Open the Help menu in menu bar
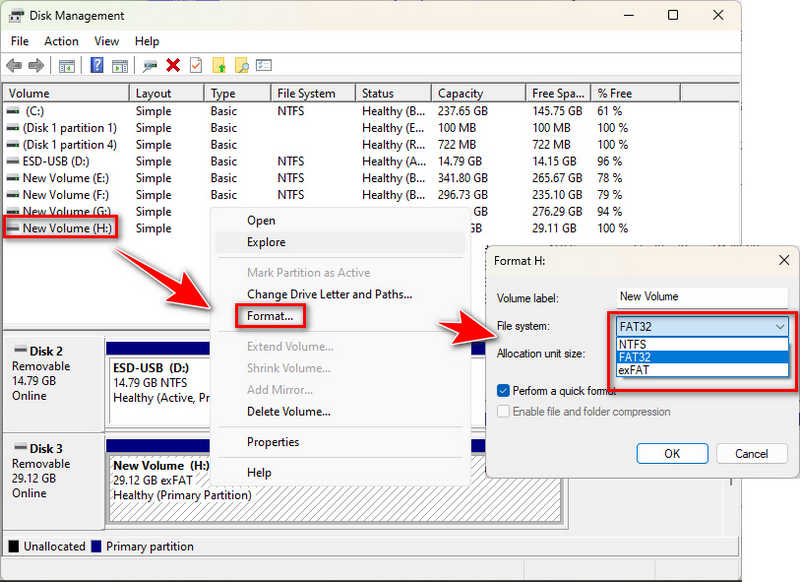800x582 pixels. [x=147, y=41]
